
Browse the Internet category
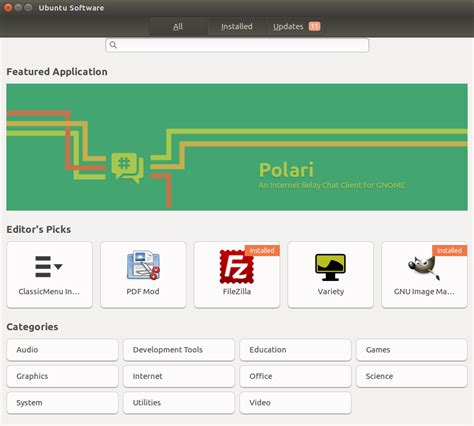179,376
